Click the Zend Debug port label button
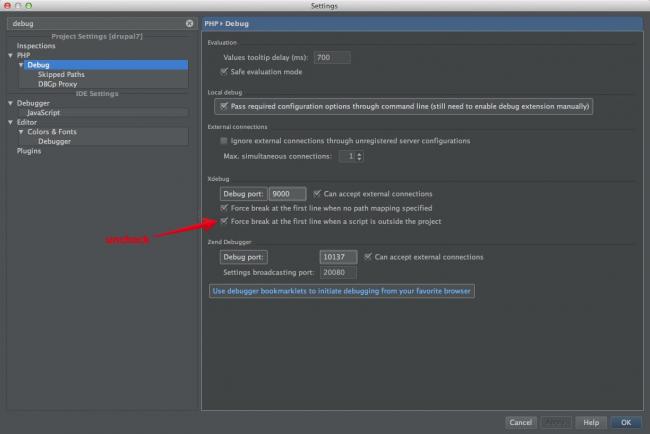Image resolution: width=650 pixels, height=434 pixels. [x=243, y=257]
